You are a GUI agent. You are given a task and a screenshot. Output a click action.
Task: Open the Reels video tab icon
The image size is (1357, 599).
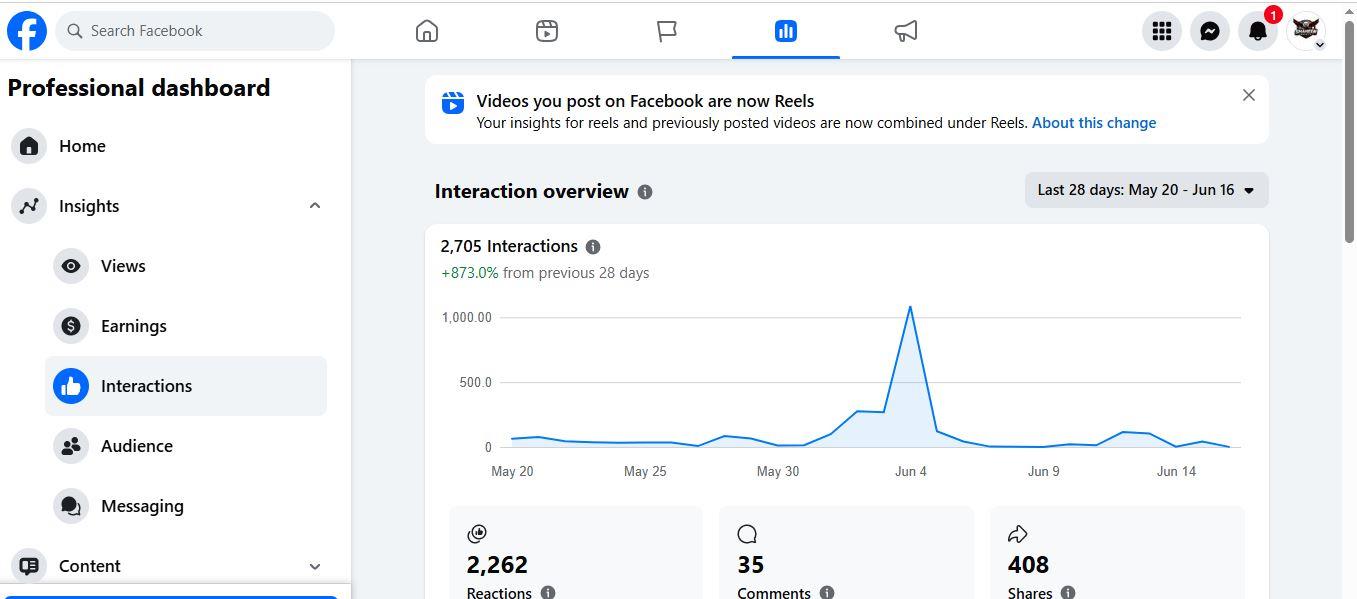547,31
